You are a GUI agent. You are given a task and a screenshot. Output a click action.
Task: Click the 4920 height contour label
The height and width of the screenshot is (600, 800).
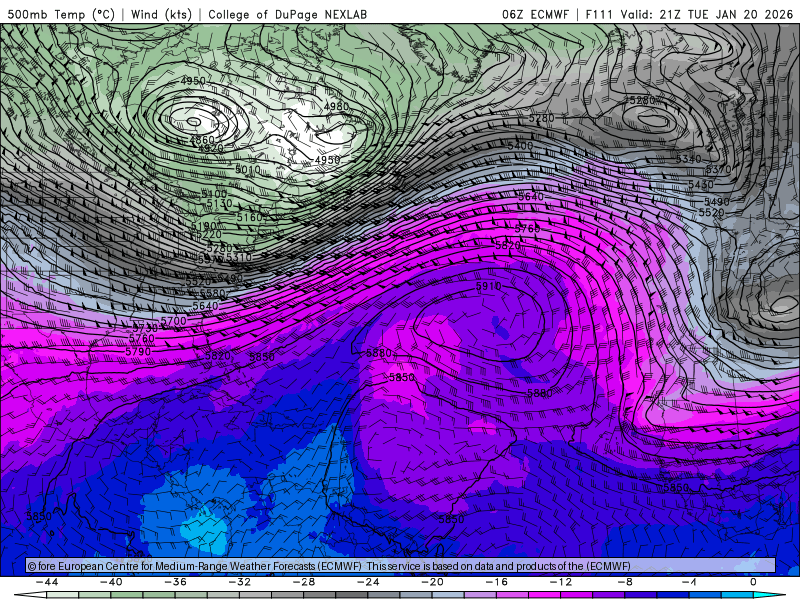coord(210,148)
